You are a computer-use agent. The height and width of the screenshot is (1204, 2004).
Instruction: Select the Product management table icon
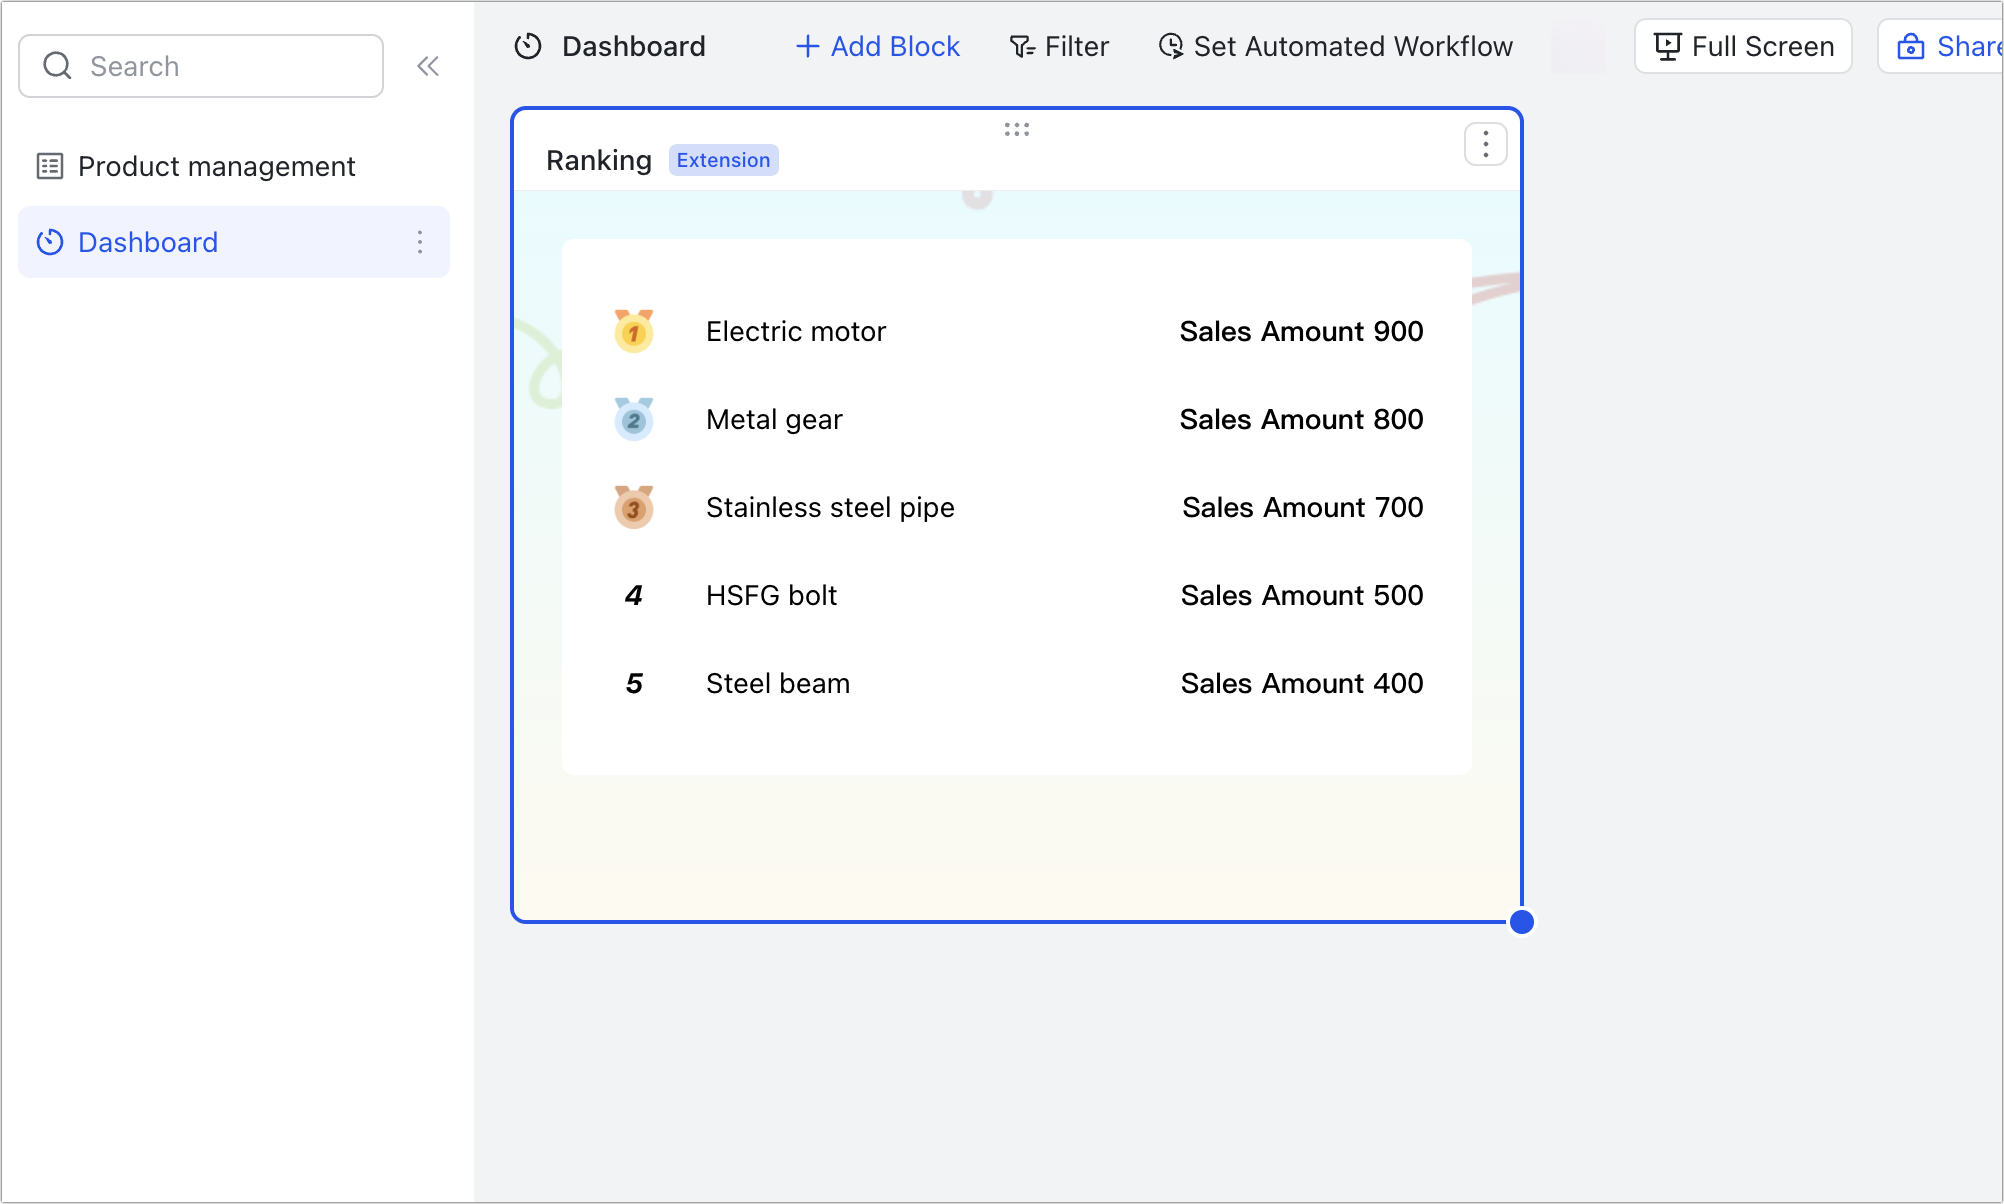(x=50, y=166)
